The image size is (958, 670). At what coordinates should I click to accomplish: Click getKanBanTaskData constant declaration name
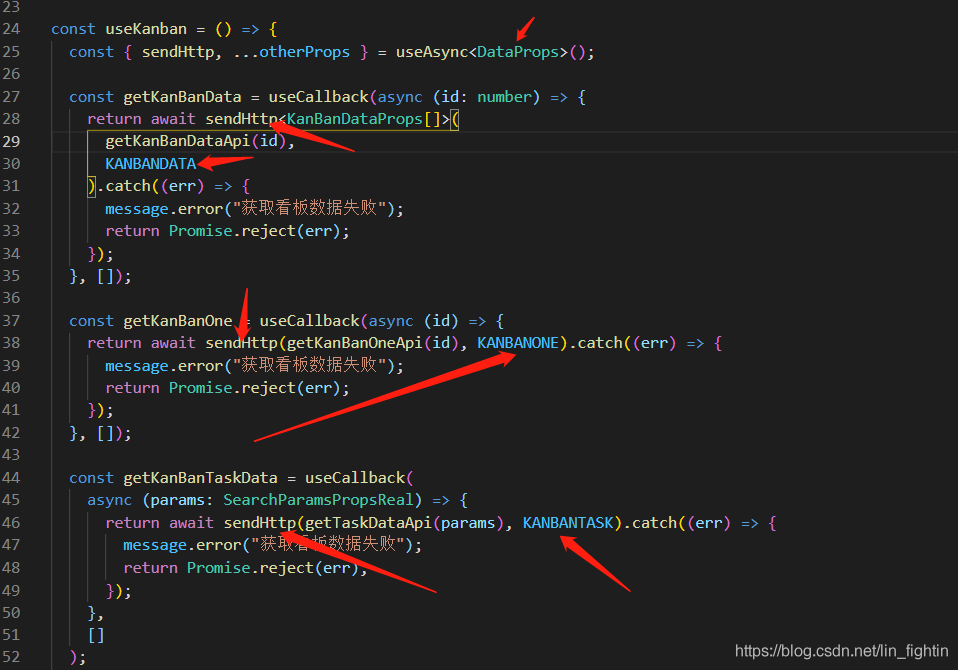200,478
